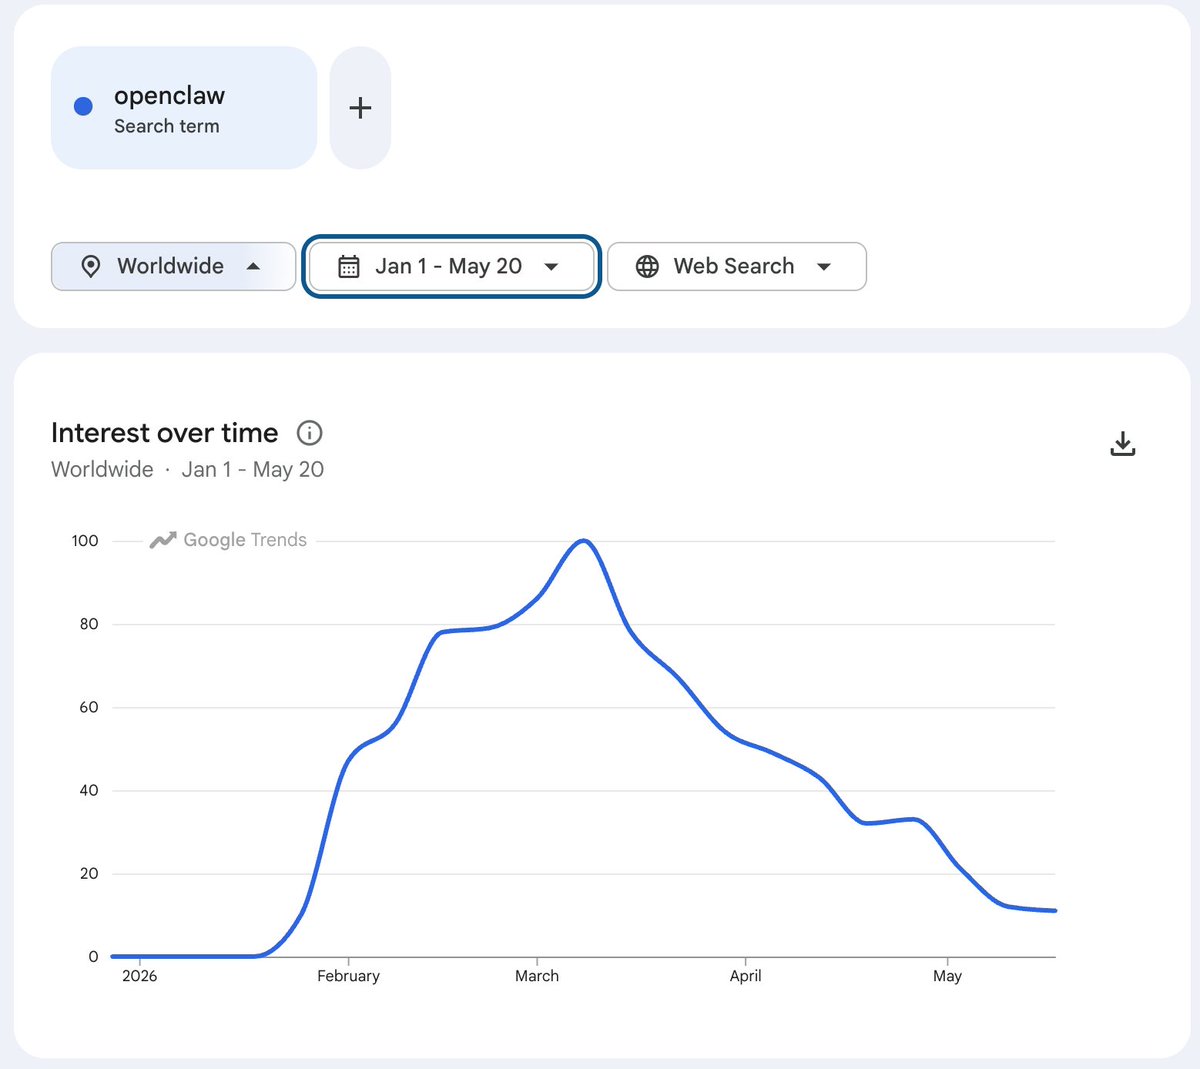Click the calendar icon in date filter
The image size is (1200, 1069).
[349, 266]
